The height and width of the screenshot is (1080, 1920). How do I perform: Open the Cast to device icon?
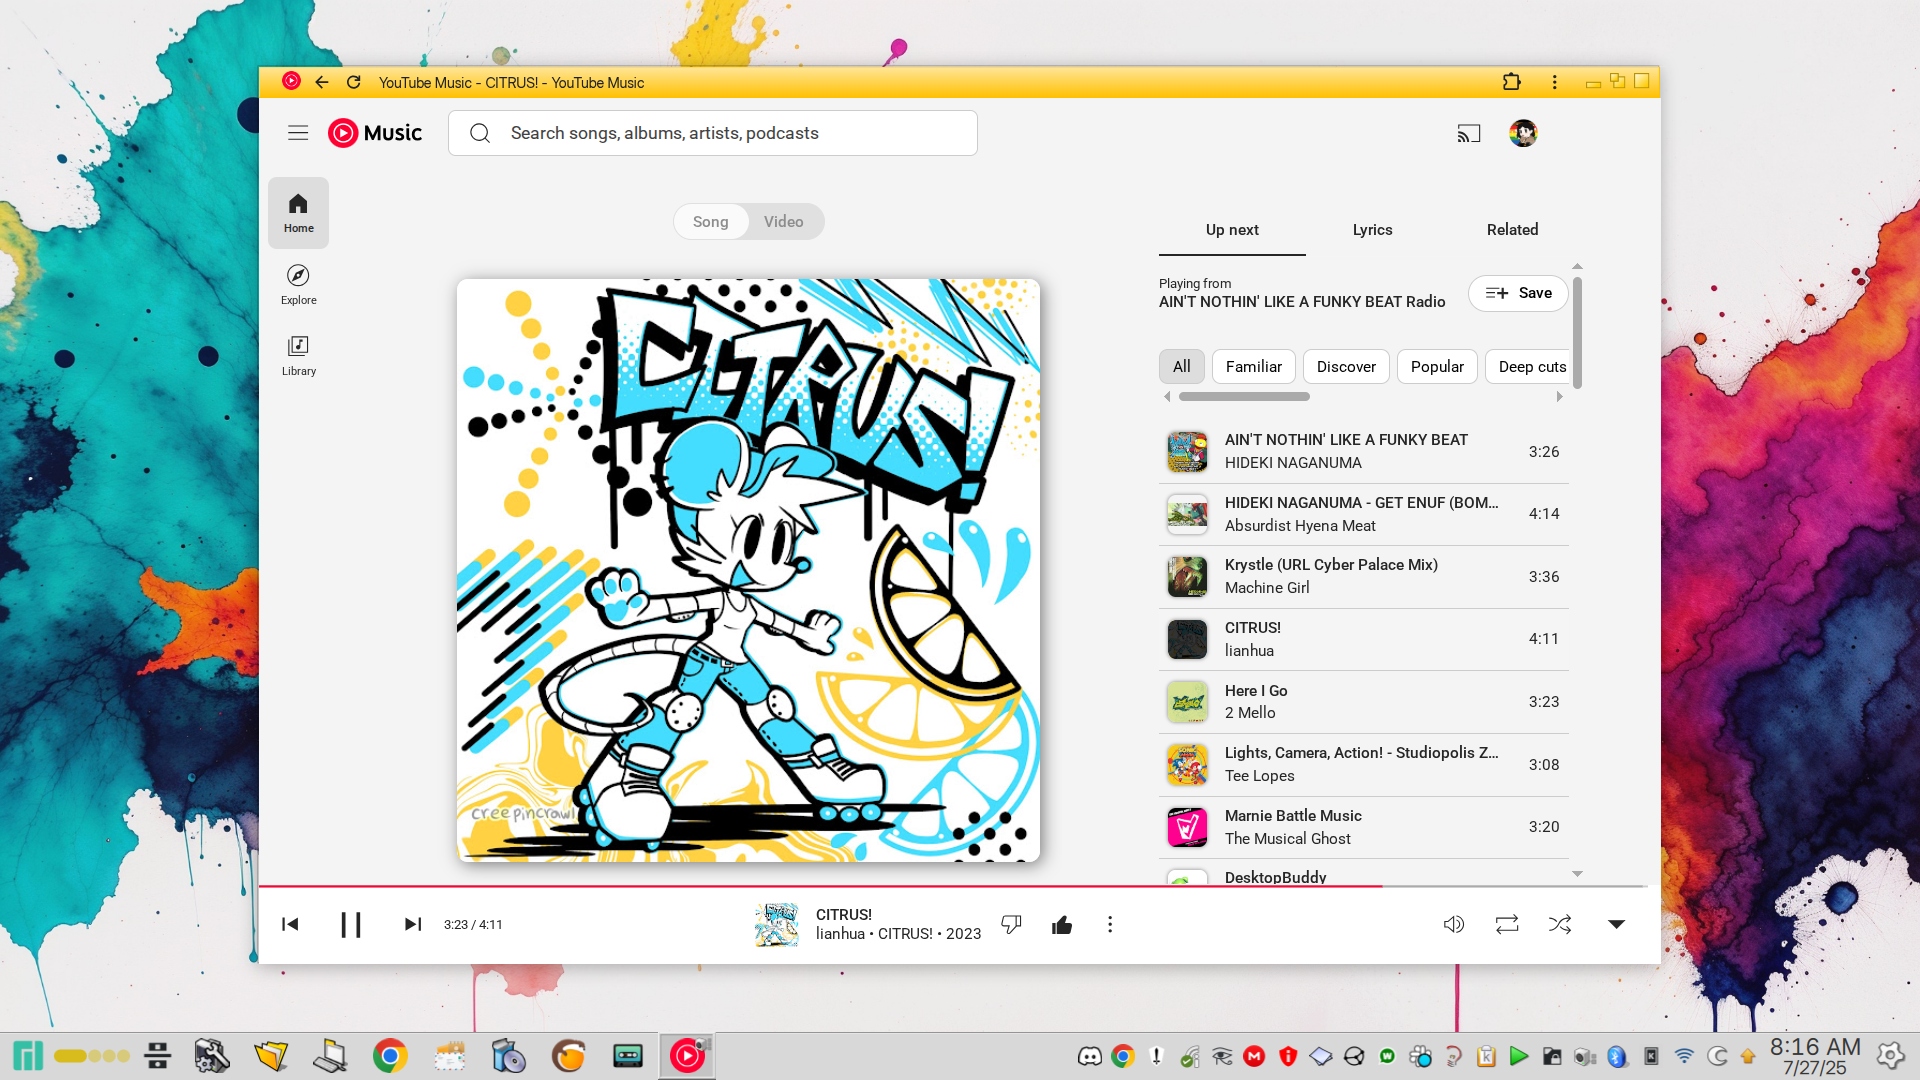(1468, 133)
